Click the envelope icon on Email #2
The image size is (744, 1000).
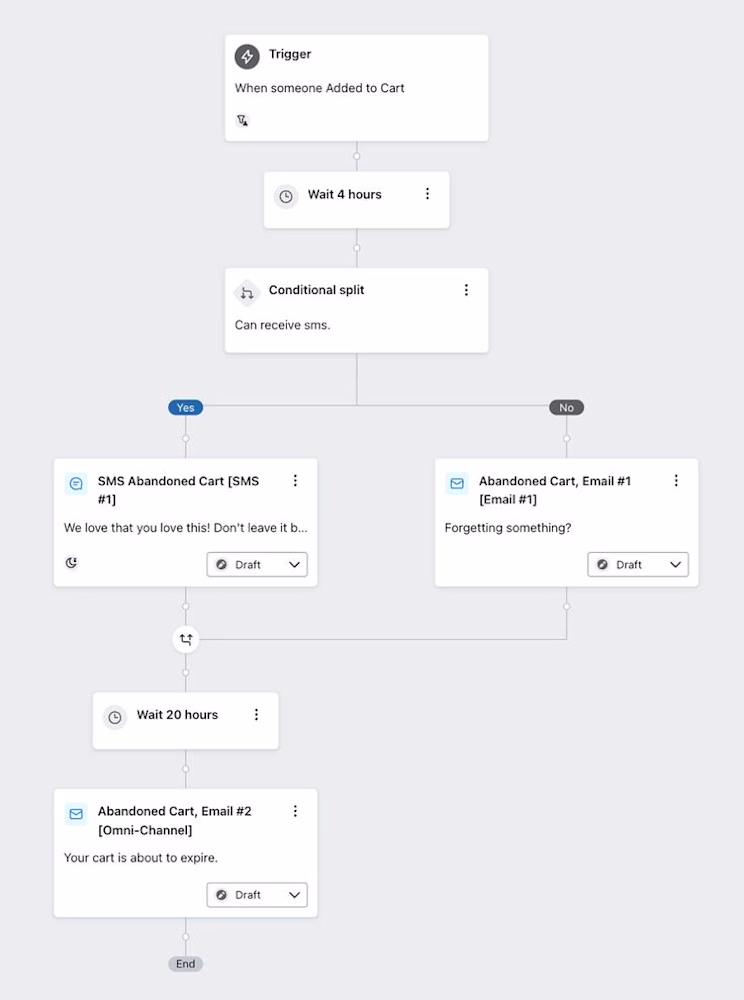point(76,814)
